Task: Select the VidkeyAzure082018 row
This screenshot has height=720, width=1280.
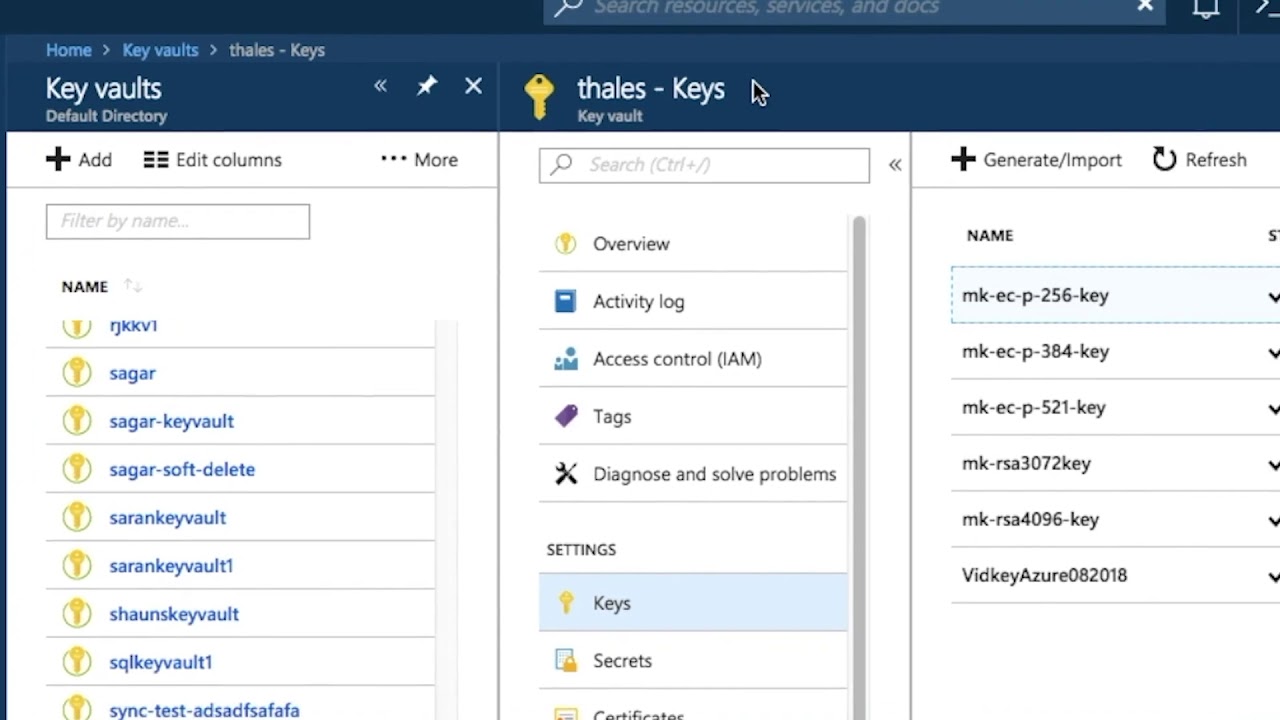Action: pyautogui.click(x=1116, y=575)
